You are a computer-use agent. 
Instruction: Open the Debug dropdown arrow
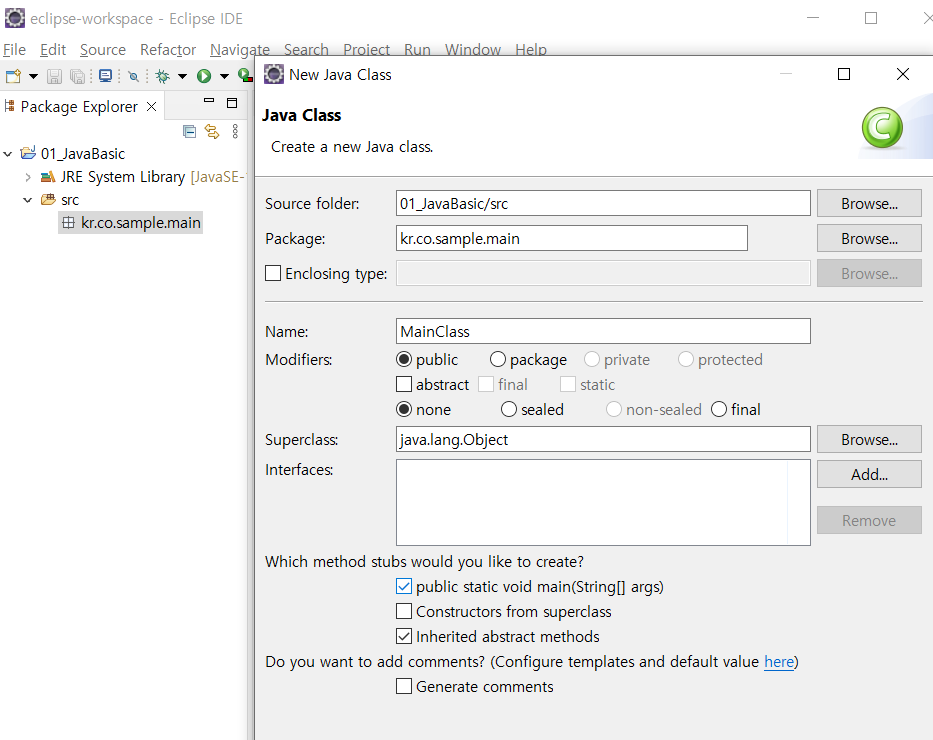182,76
